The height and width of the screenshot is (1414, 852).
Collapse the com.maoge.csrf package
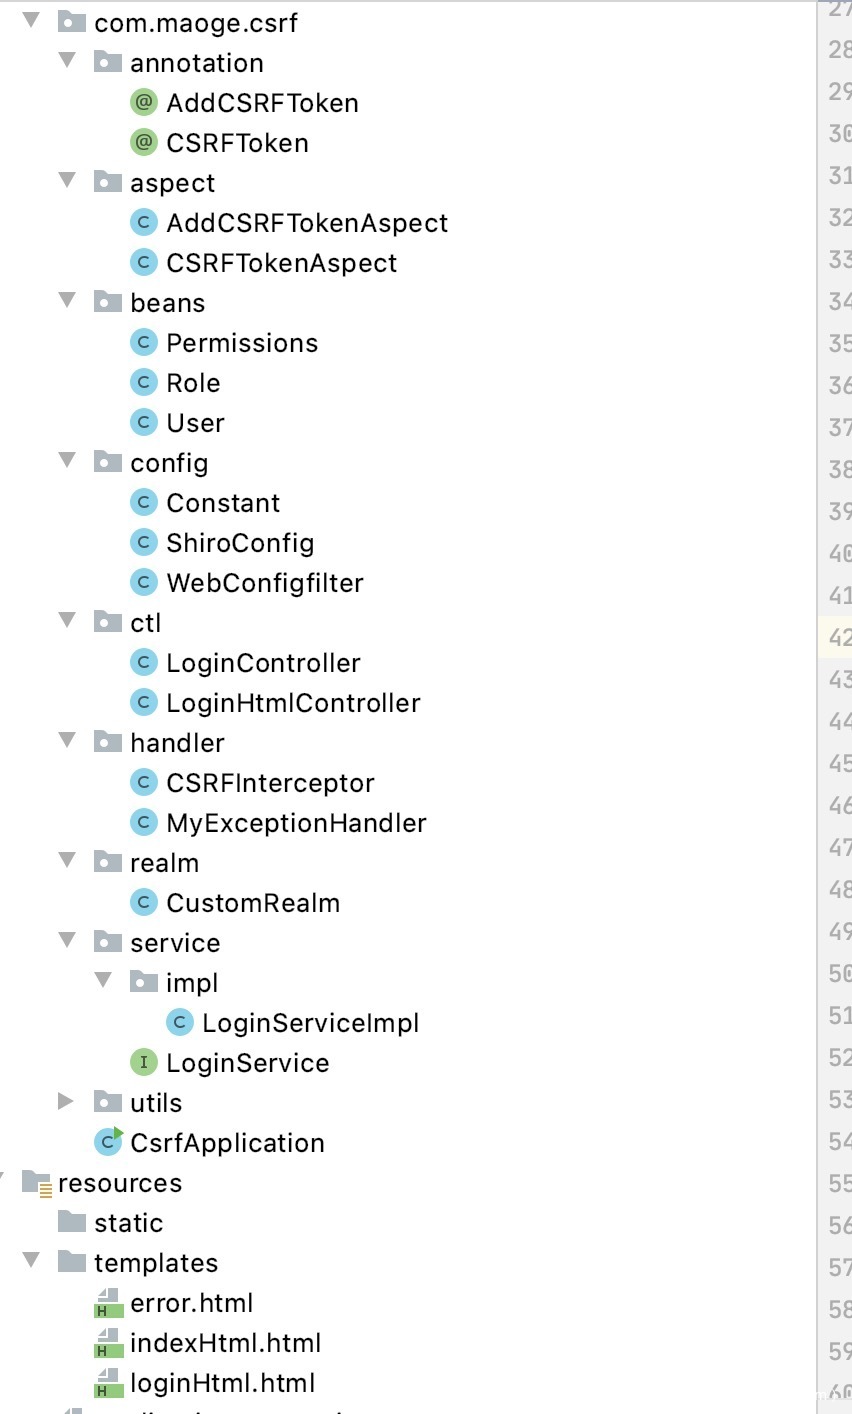pyautogui.click(x=31, y=21)
